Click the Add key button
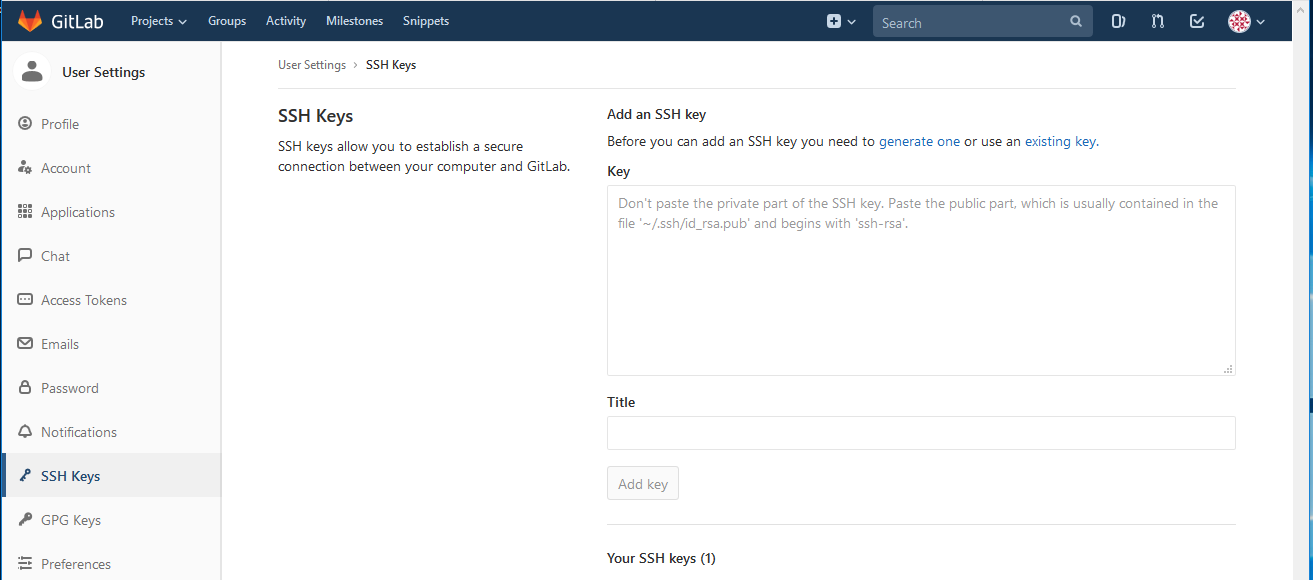The image size is (1313, 580). point(643,484)
